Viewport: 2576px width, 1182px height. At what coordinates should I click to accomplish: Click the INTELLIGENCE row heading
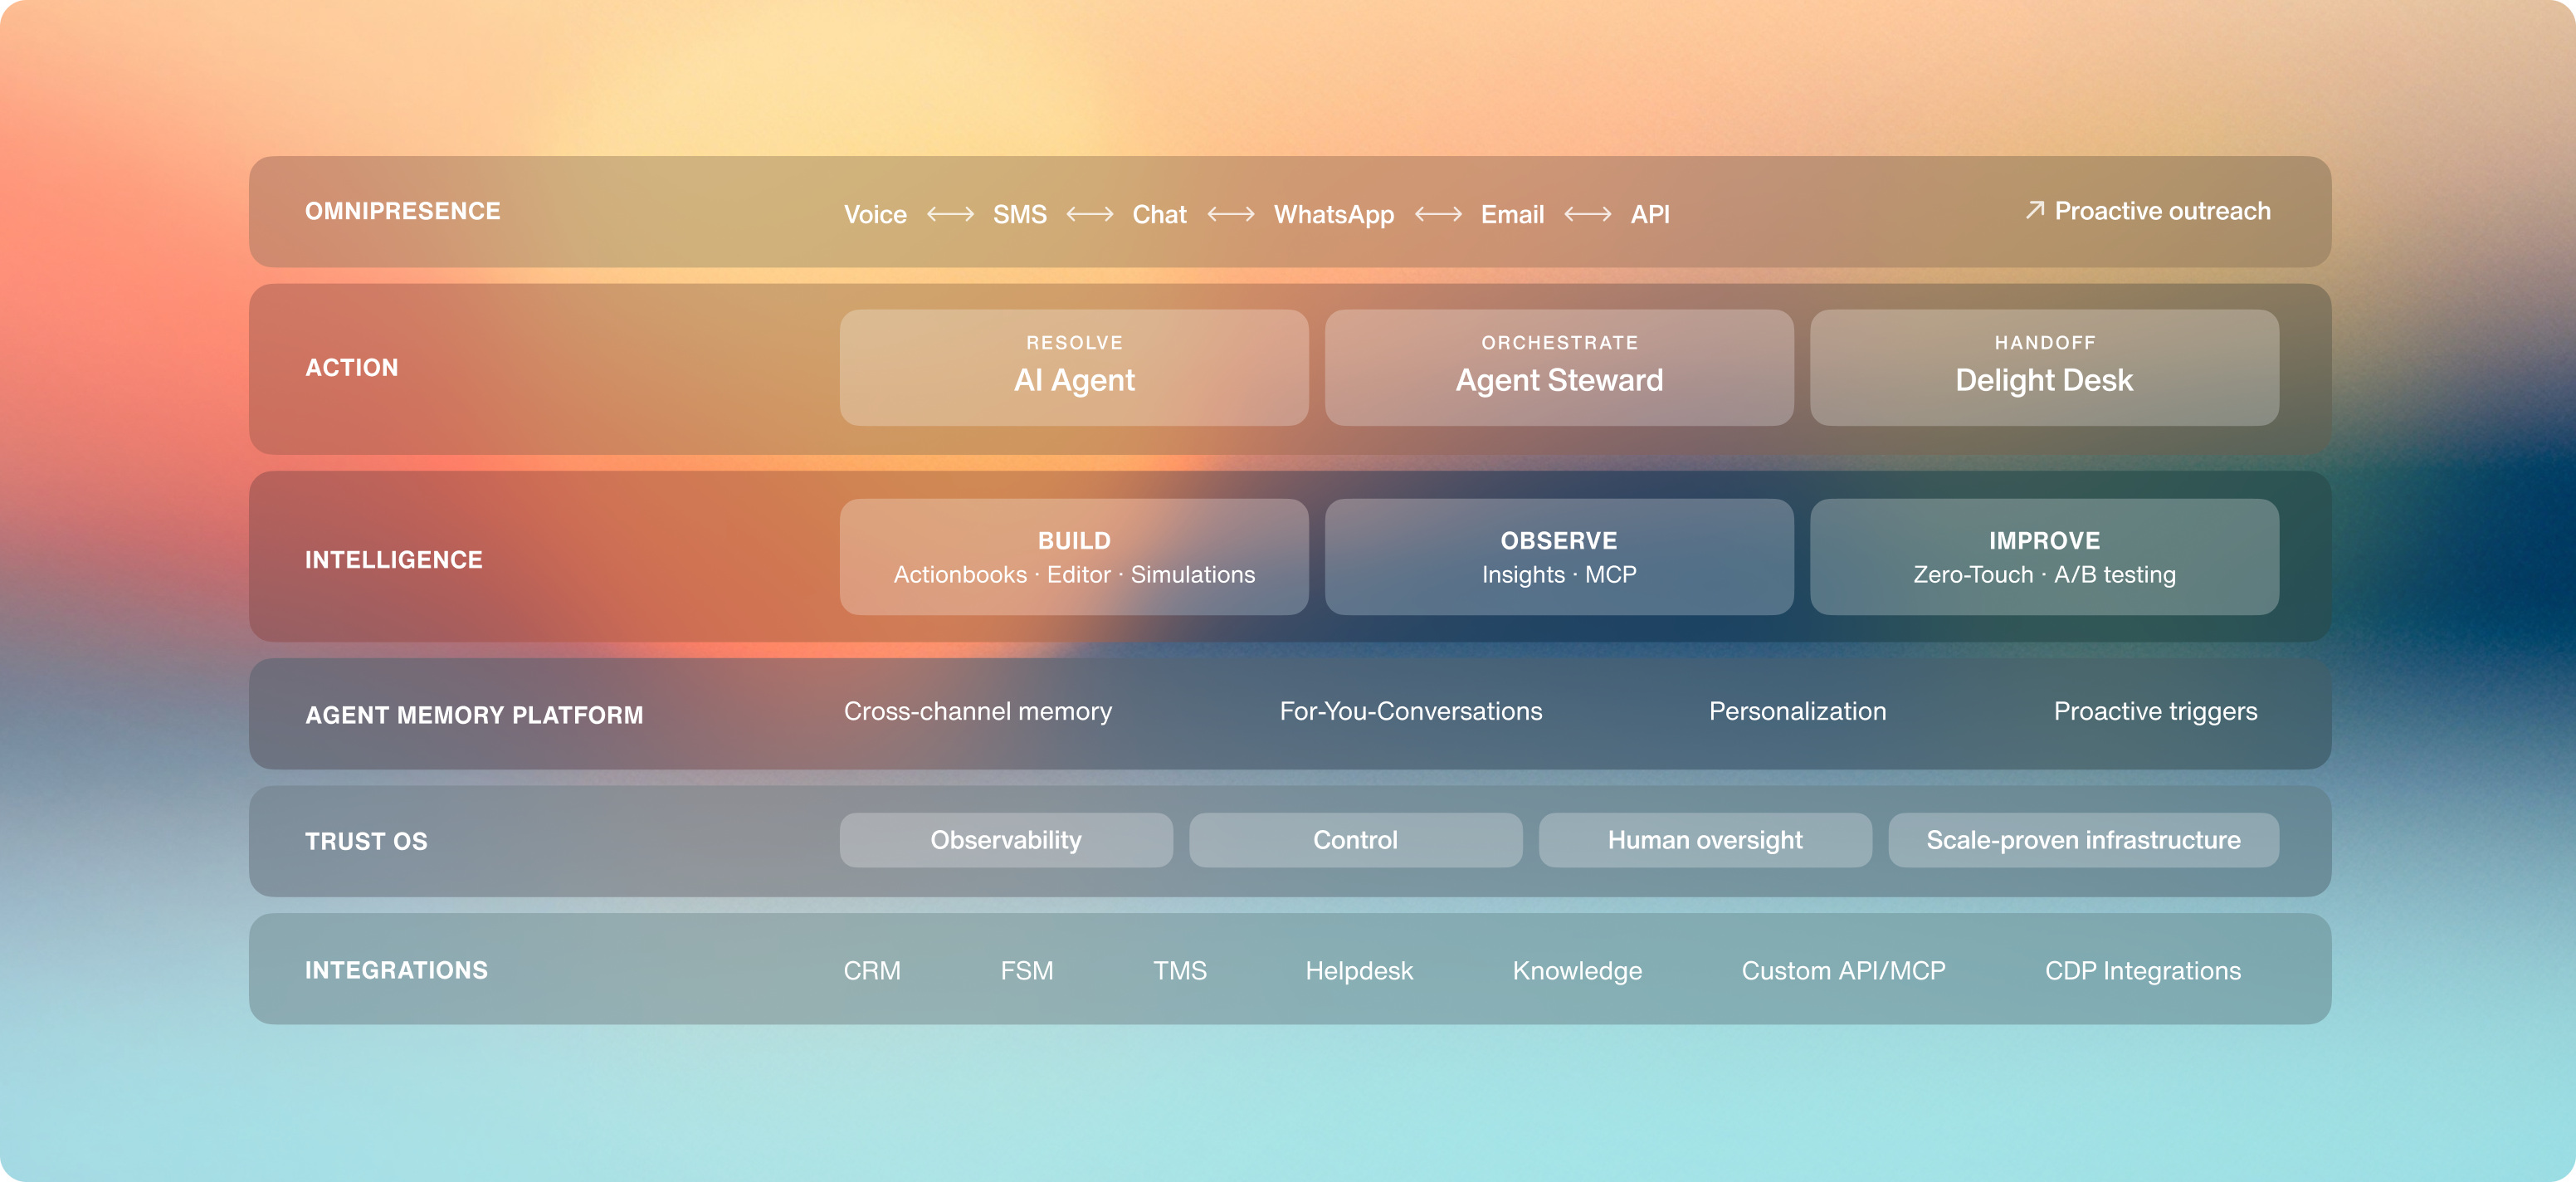coord(393,560)
